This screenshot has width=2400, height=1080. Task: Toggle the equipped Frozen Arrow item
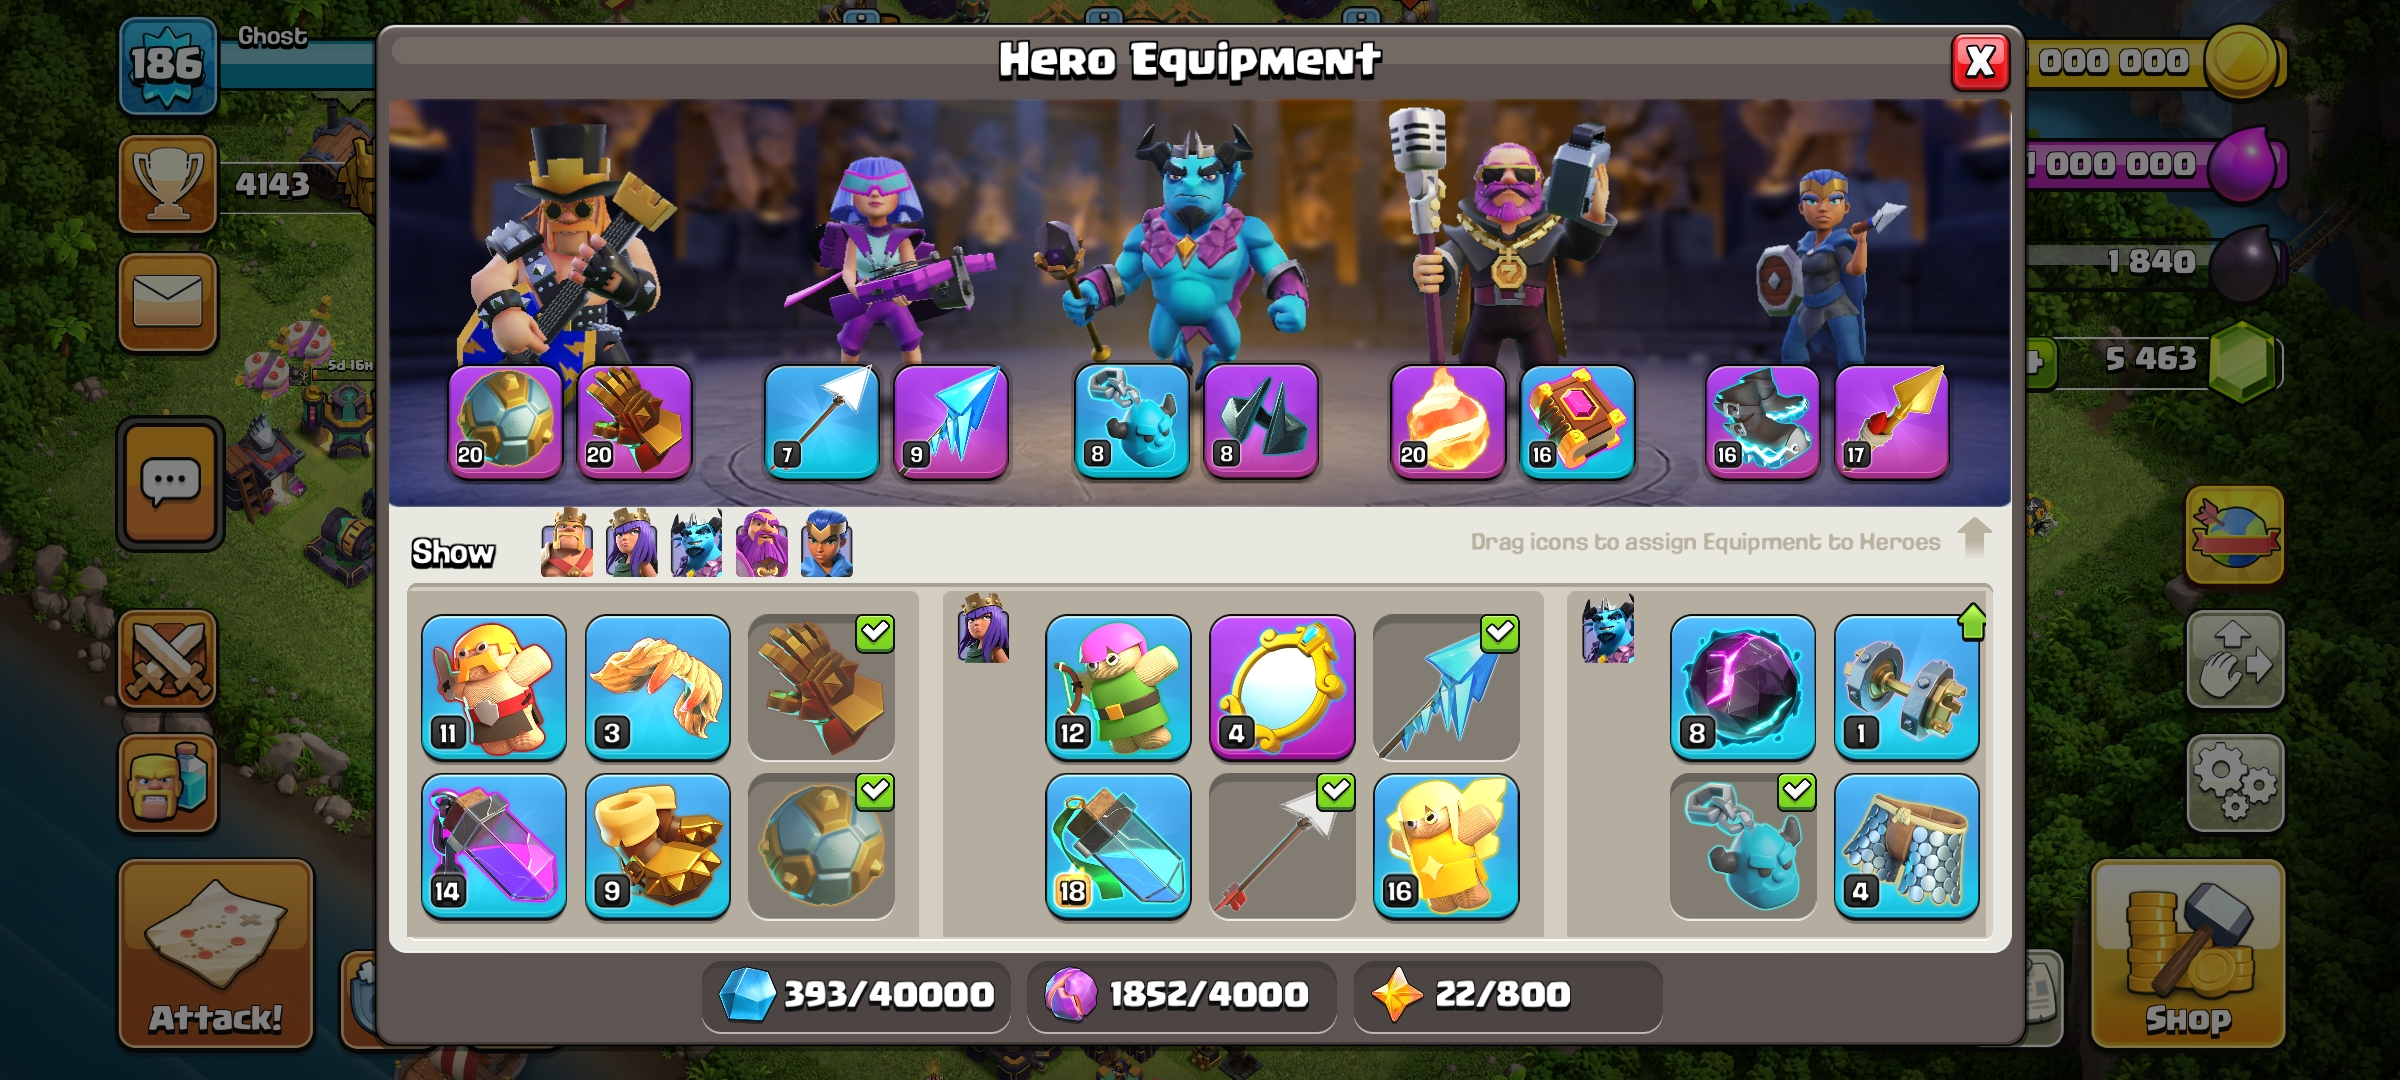coord(1446,688)
